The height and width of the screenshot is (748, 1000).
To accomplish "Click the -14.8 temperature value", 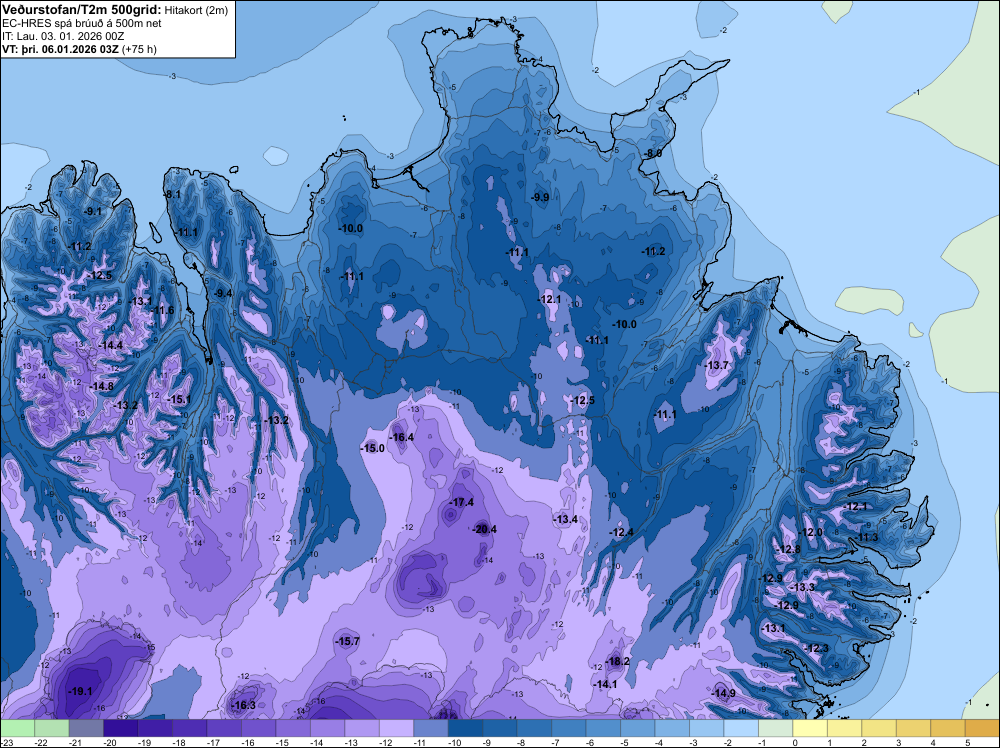I will click(102, 386).
